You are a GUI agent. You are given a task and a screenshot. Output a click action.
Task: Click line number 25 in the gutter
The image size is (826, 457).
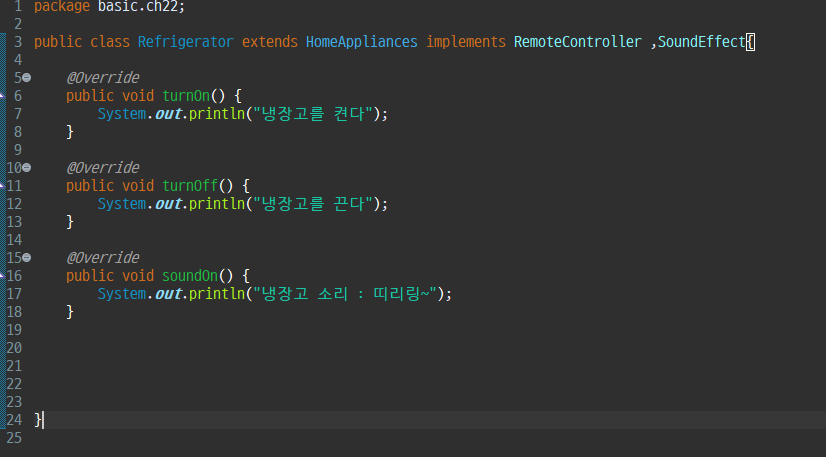[14, 438]
